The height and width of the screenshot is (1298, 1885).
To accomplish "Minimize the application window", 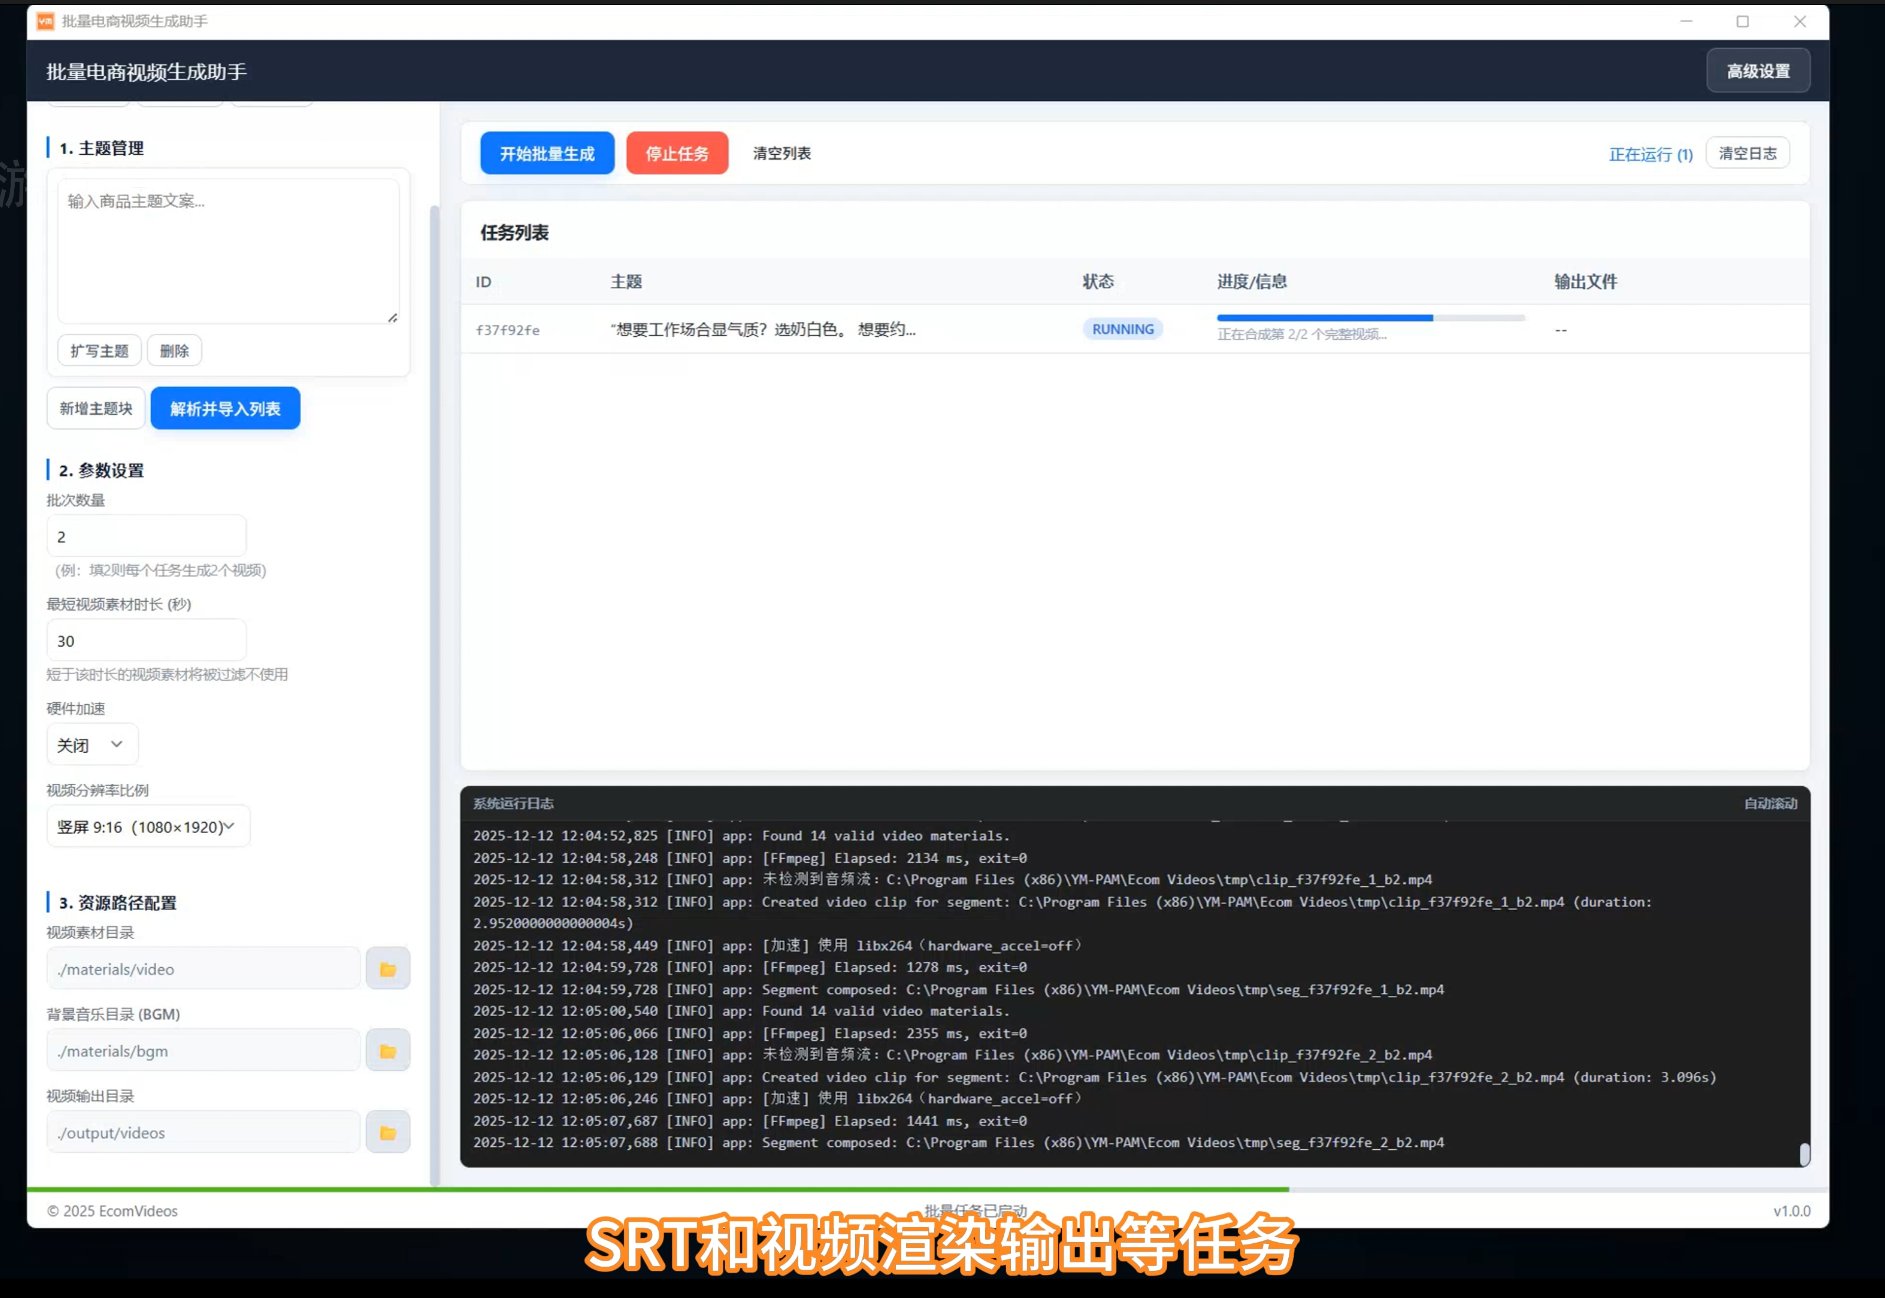I will (1686, 21).
